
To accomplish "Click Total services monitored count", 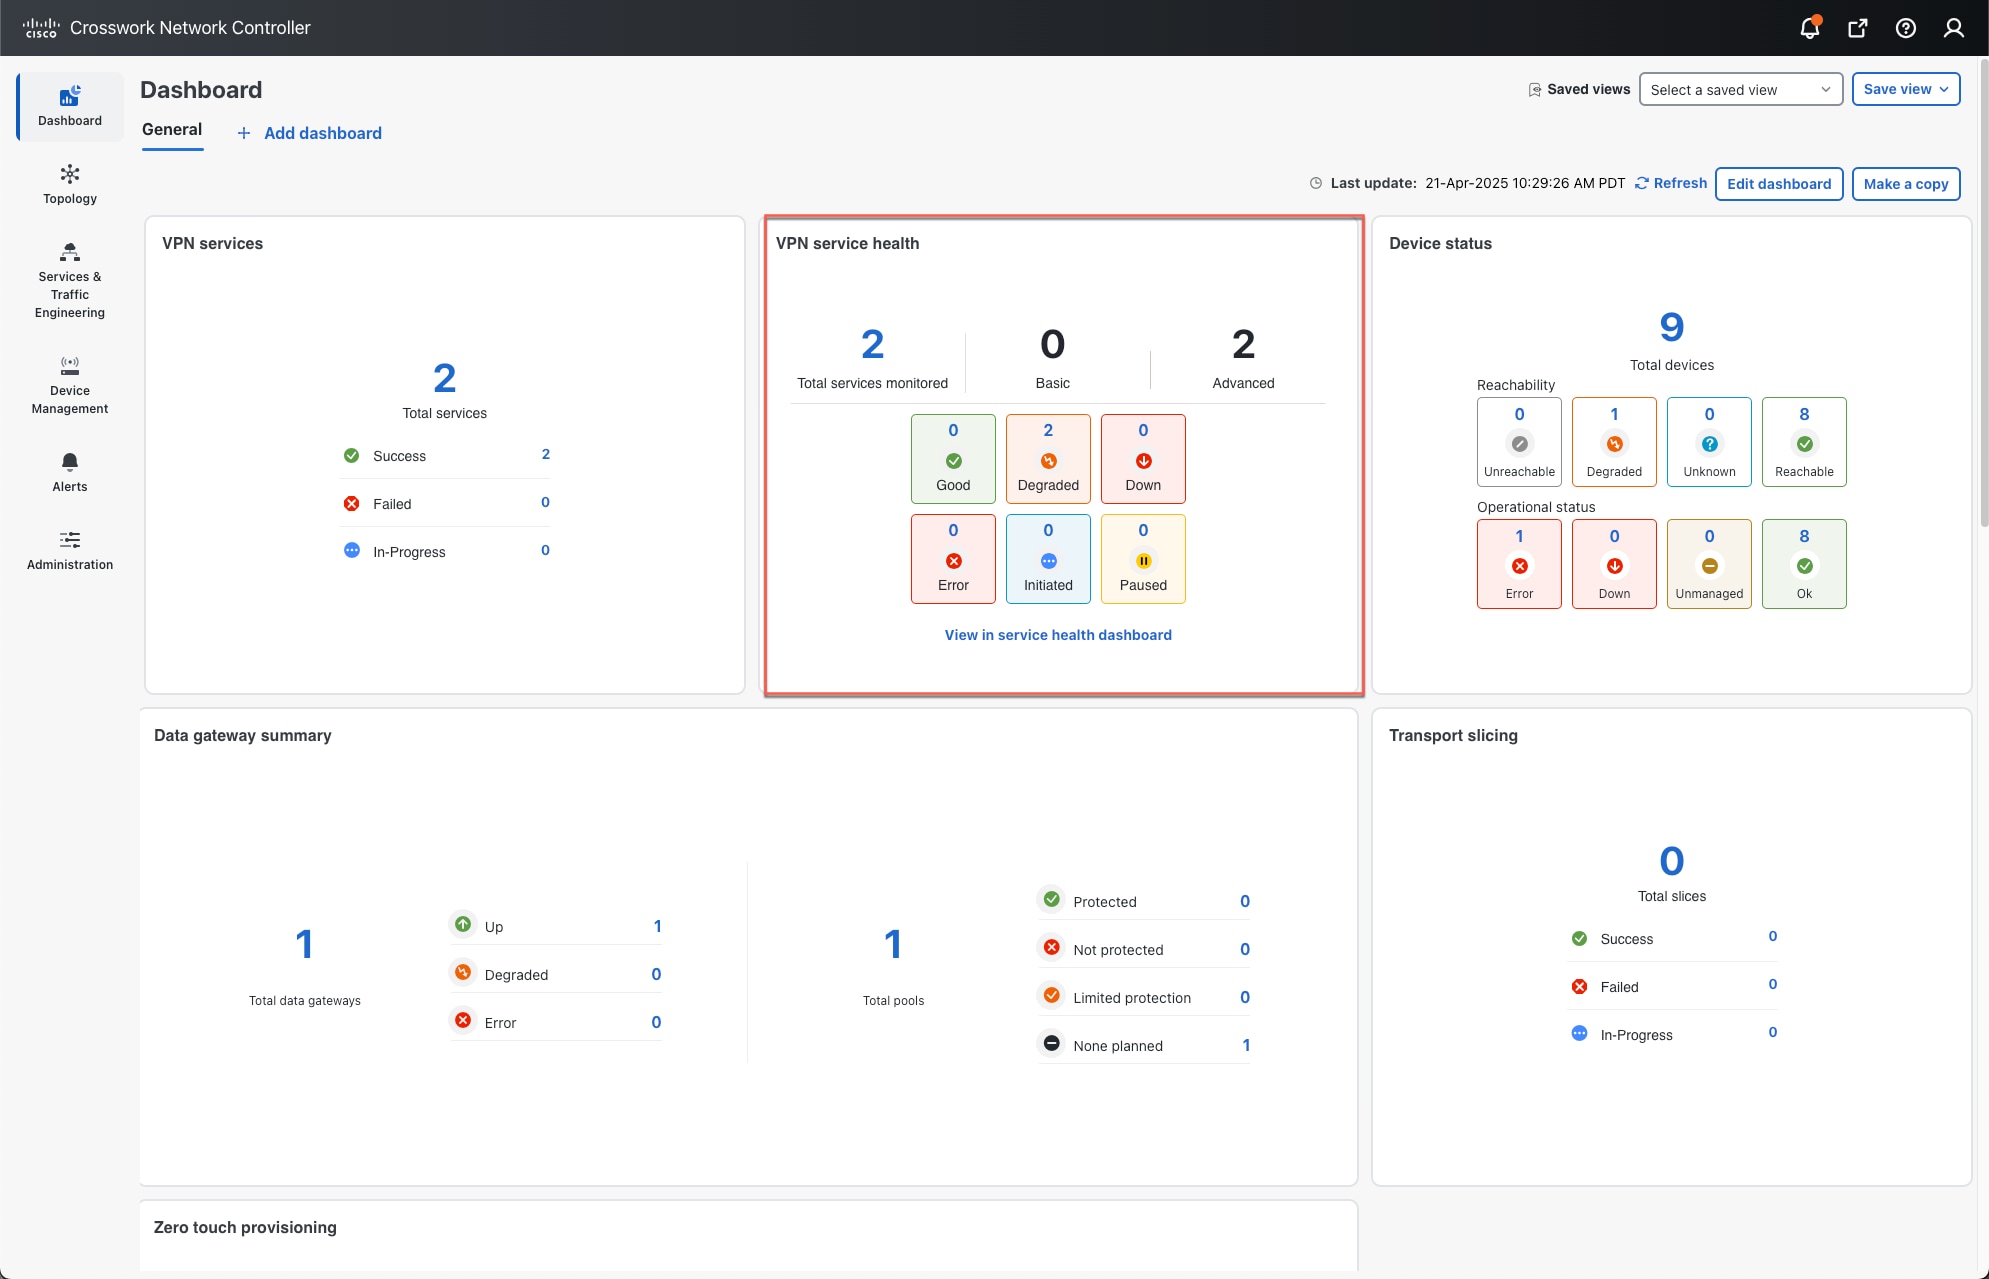I will click(872, 345).
